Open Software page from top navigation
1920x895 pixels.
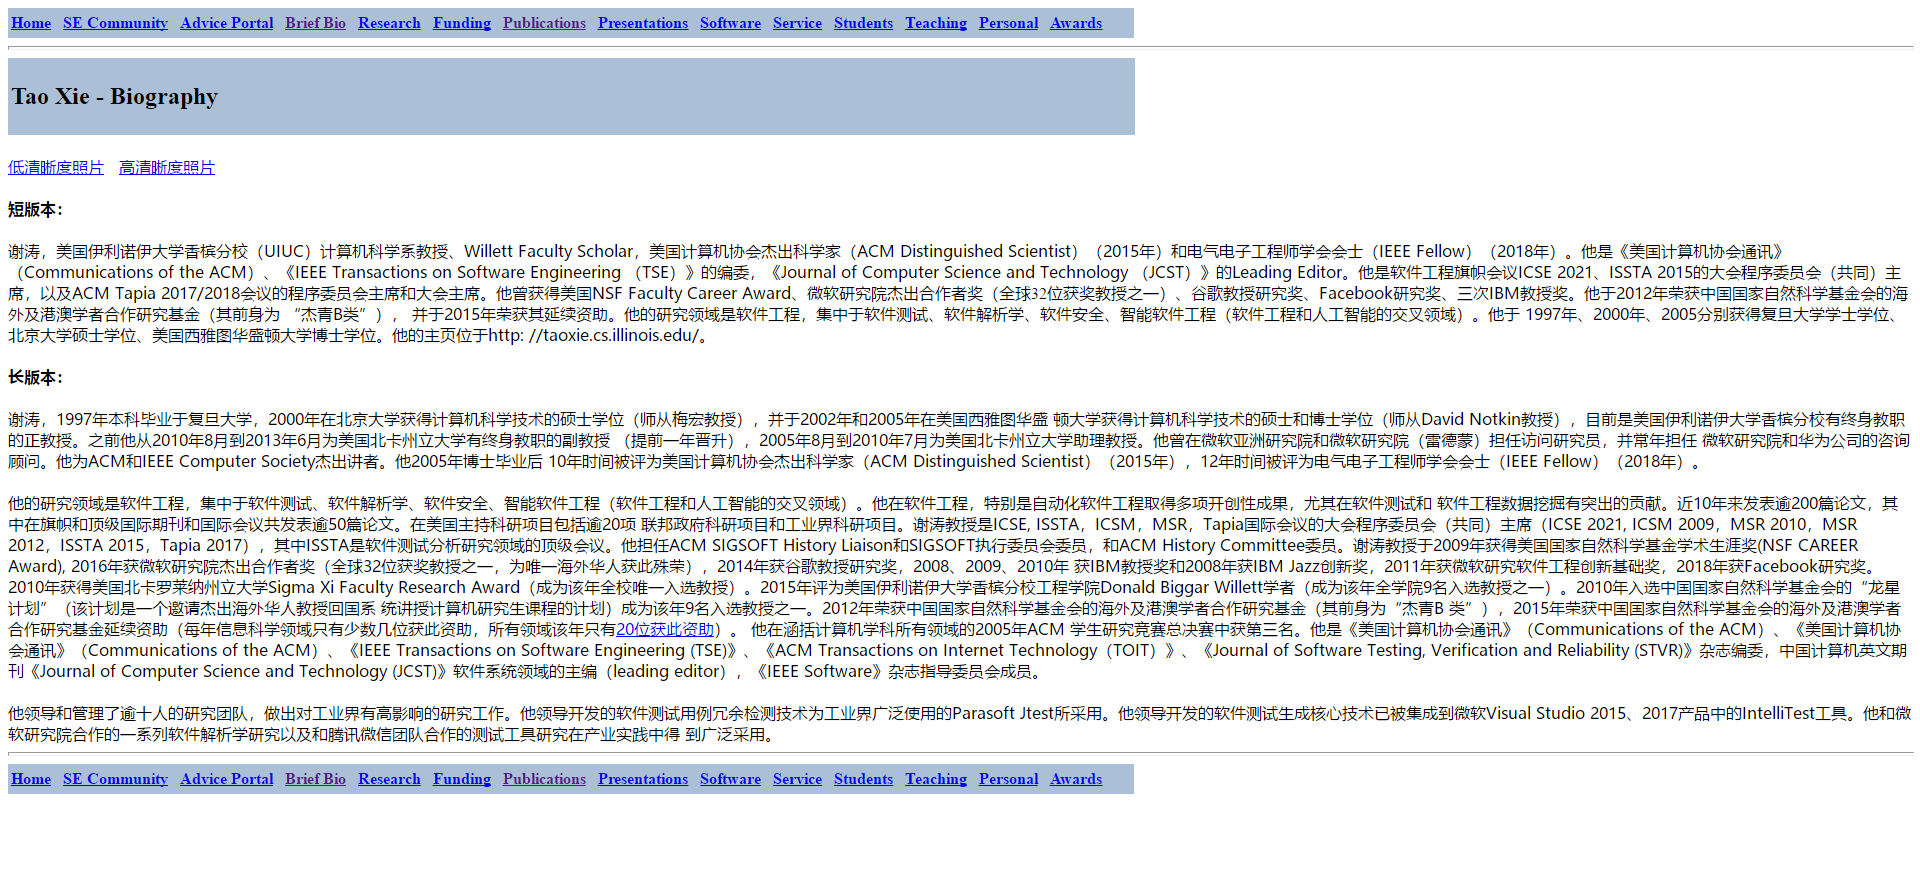click(730, 23)
